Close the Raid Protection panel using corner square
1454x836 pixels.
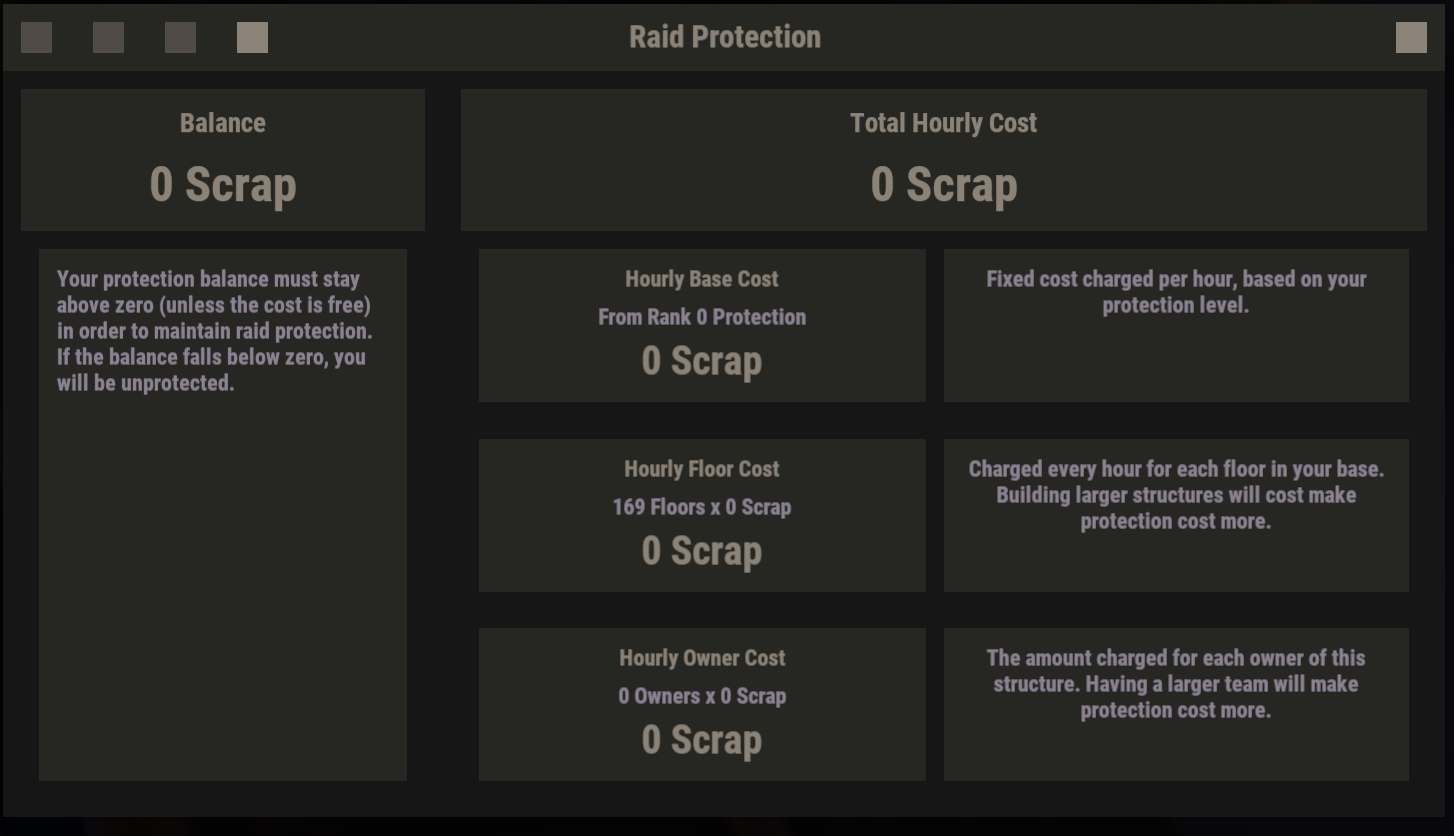pyautogui.click(x=1411, y=37)
